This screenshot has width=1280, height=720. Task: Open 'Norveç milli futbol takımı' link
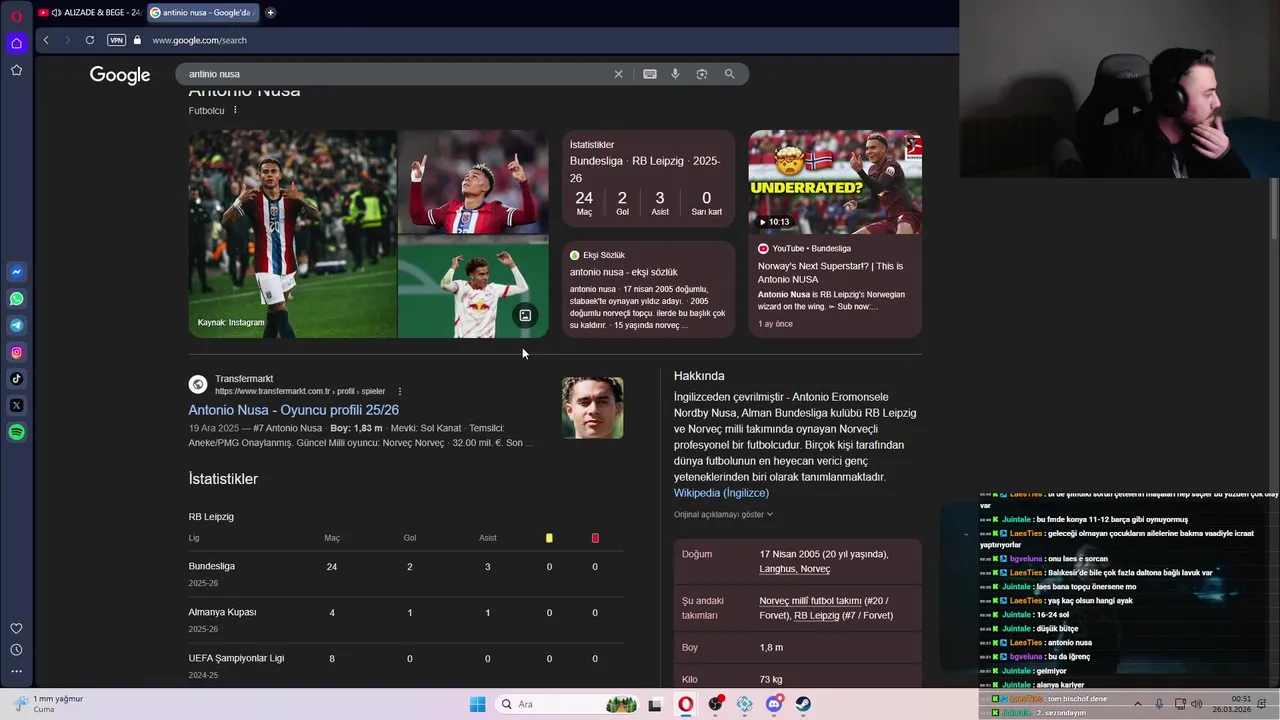810,601
